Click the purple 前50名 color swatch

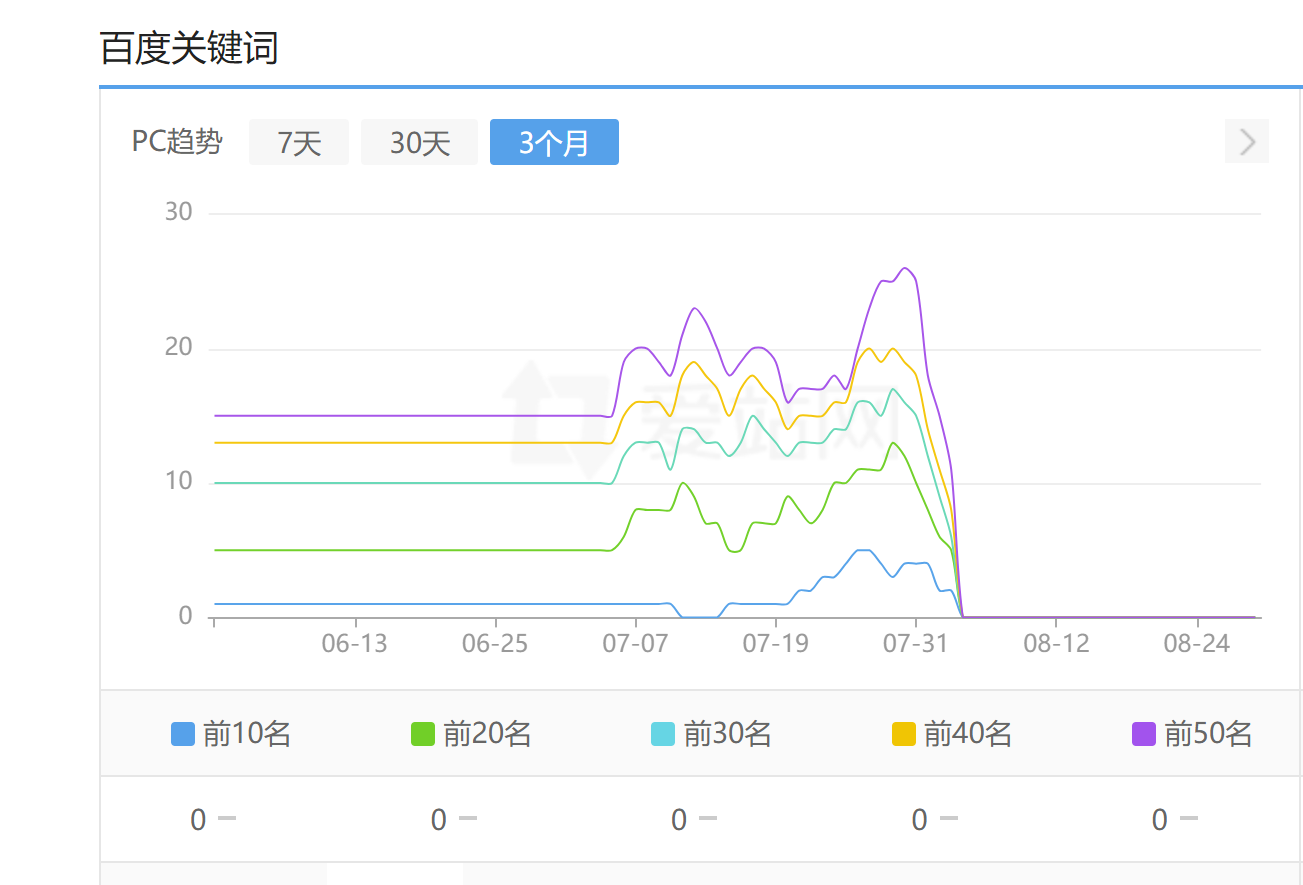[1144, 734]
